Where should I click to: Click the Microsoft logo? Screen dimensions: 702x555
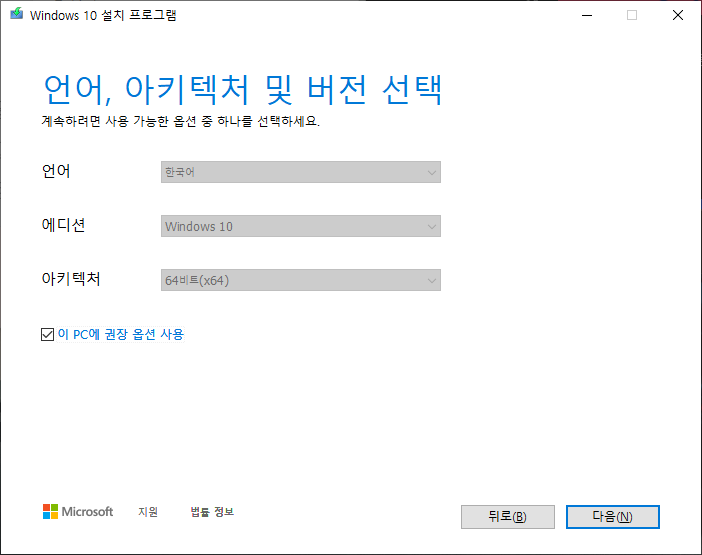(x=78, y=512)
